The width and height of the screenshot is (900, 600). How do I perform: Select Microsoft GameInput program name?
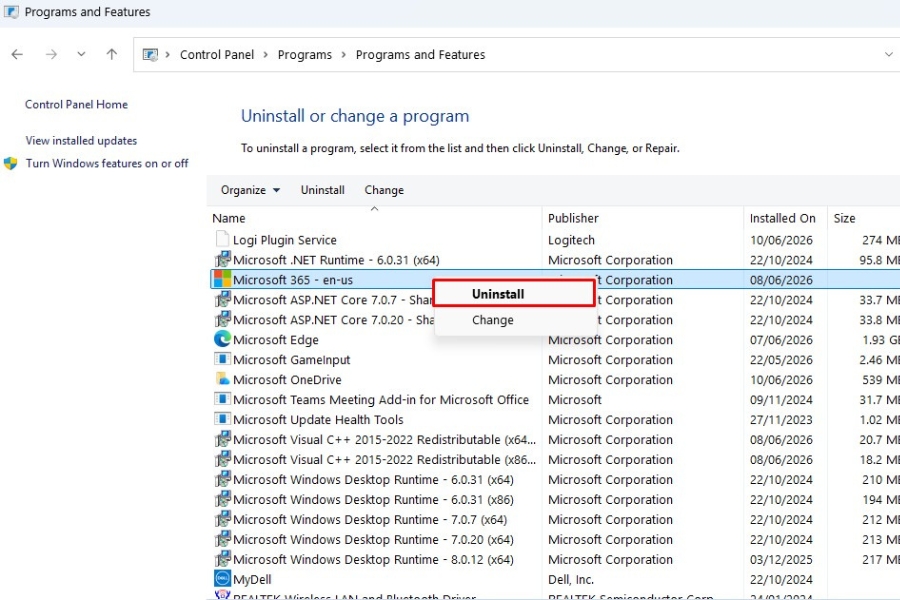point(292,360)
